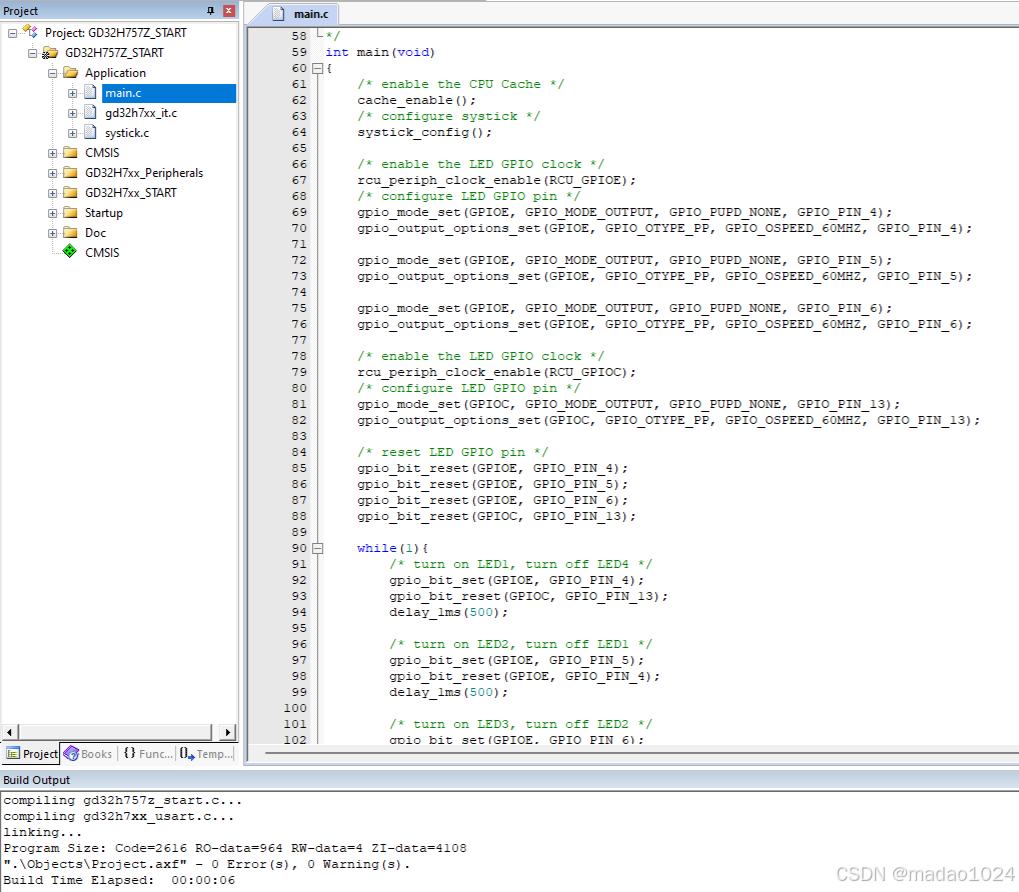
Task: Switch to the Functions panel tab
Action: [x=149, y=754]
